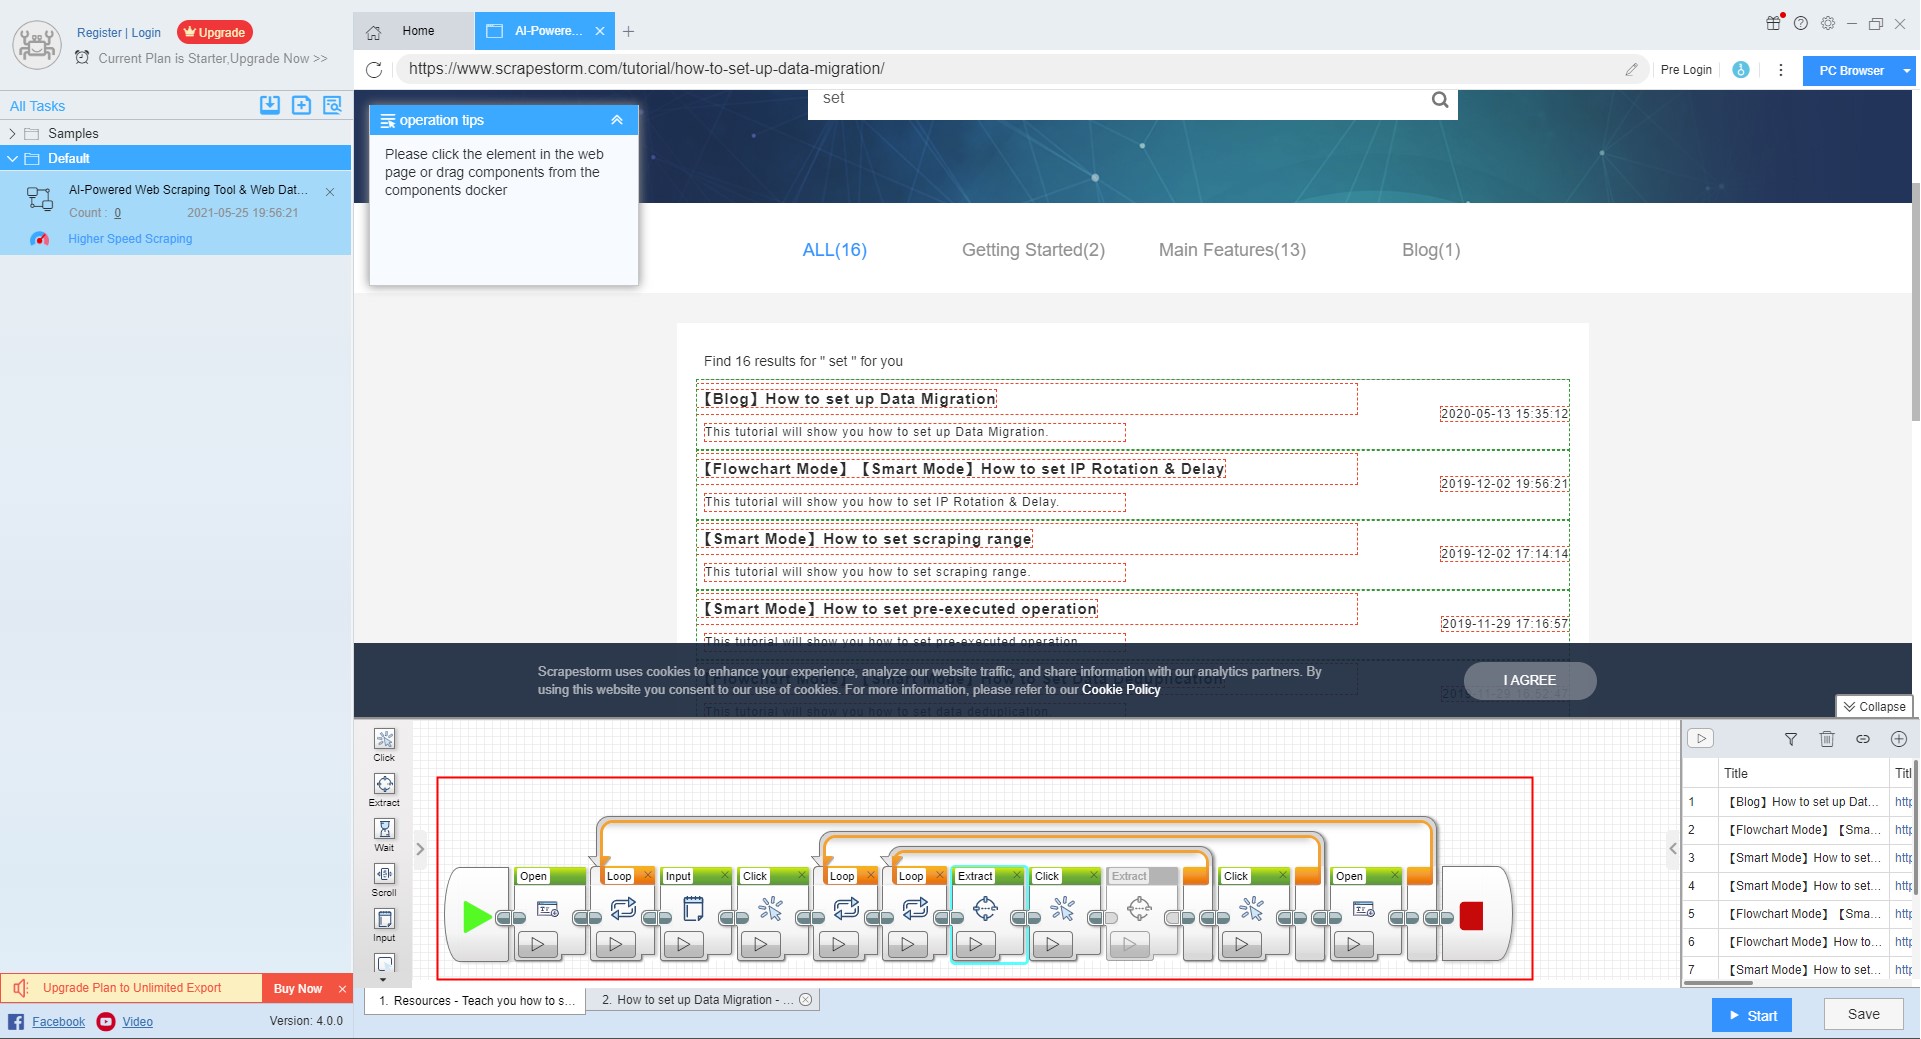Screen dimensions: 1921x1039
Task: Select the Getting Started(2) category
Action: point(1033,250)
